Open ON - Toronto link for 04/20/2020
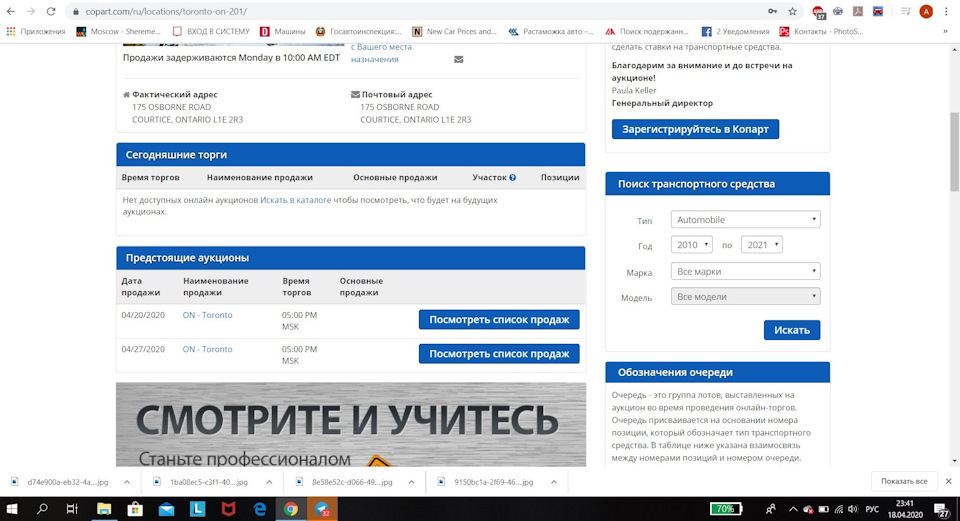Screen dimensions: 960x521 [x=208, y=315]
